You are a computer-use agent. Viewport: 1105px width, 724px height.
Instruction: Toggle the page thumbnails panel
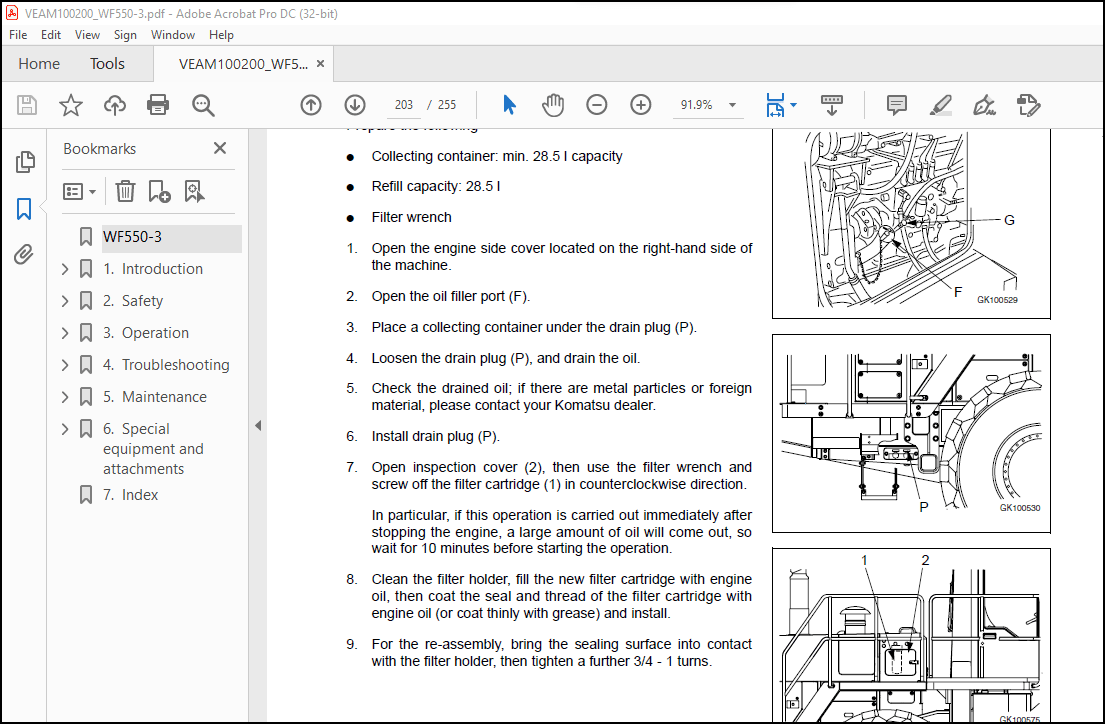25,162
